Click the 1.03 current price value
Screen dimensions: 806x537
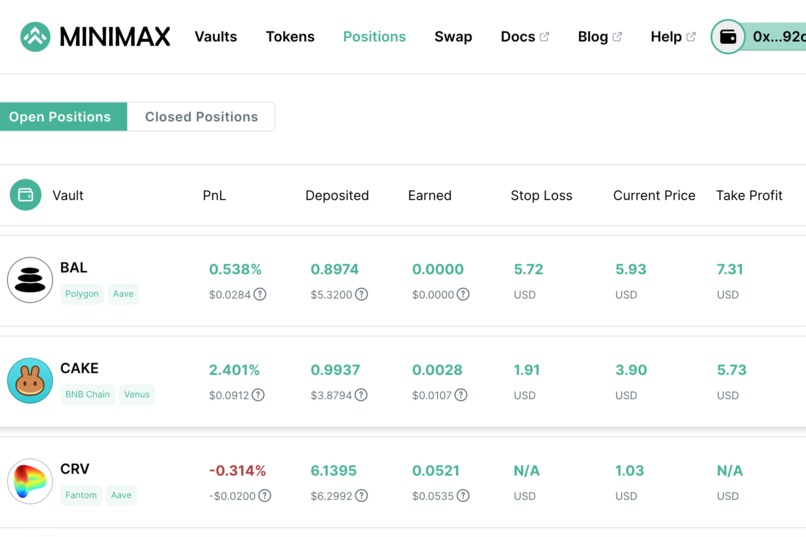coord(630,471)
